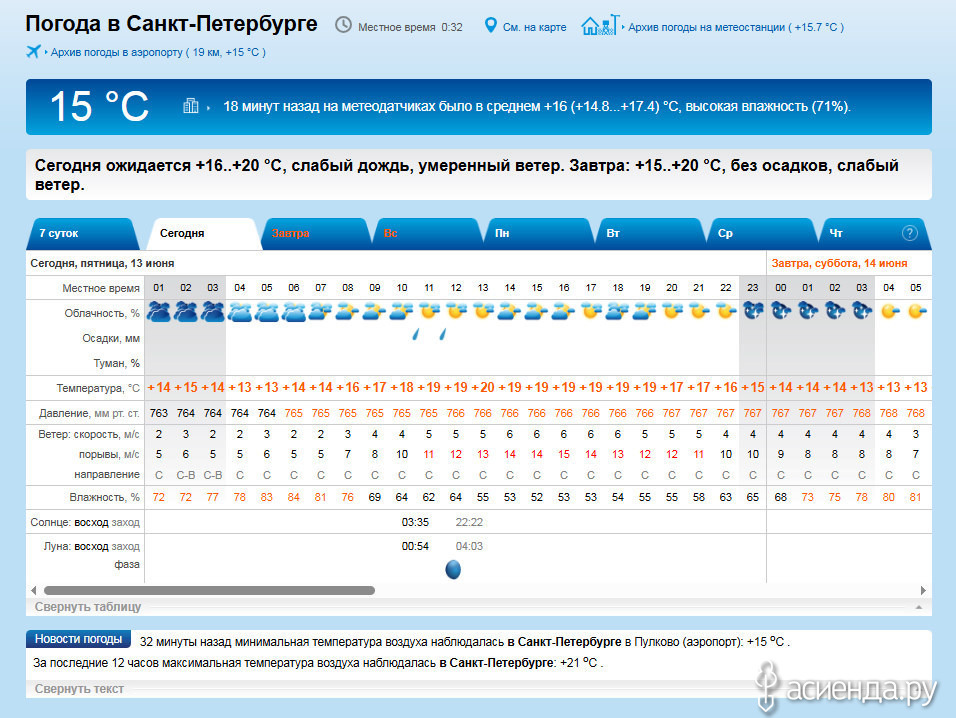Open Архив погоды на метеостанции link
The width and height of the screenshot is (956, 718).
point(736,27)
